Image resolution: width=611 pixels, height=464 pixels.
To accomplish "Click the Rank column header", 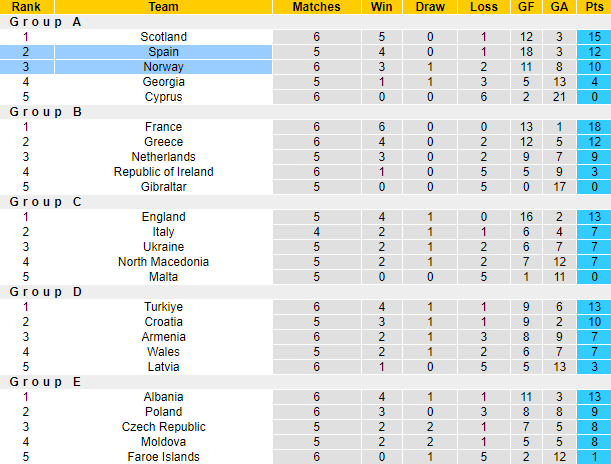I will [x=26, y=7].
